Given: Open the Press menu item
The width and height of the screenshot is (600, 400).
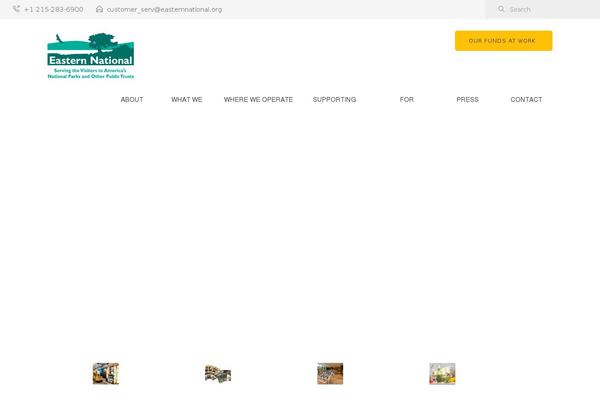Looking at the screenshot, I should 467,100.
